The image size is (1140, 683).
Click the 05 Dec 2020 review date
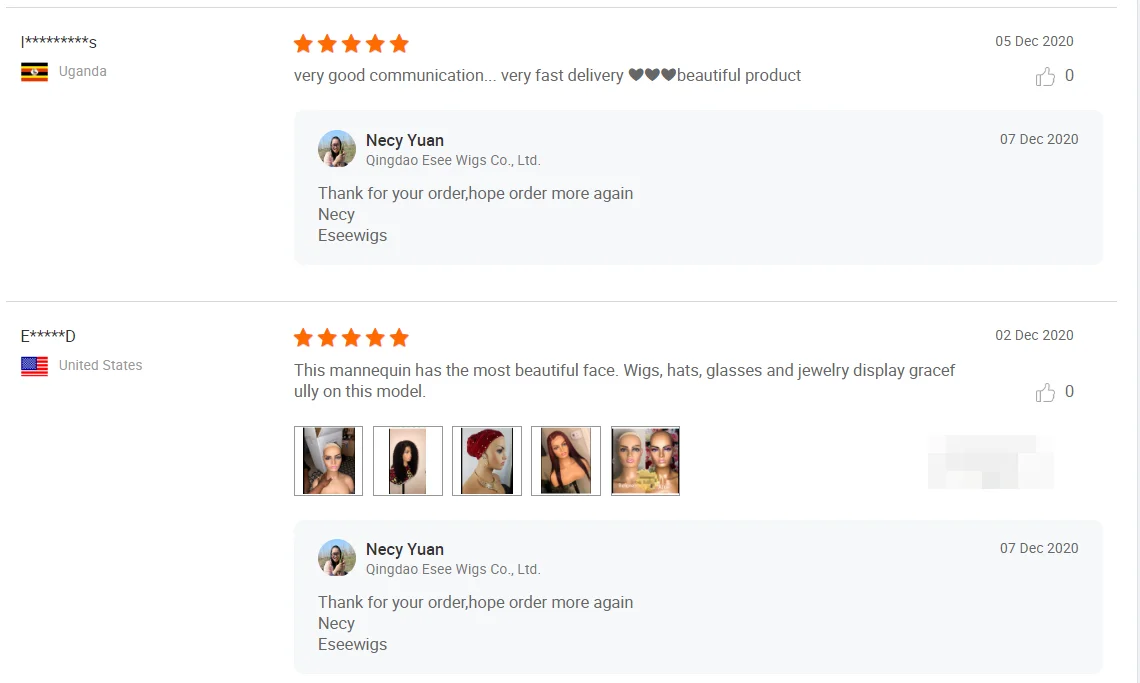pyautogui.click(x=1034, y=41)
